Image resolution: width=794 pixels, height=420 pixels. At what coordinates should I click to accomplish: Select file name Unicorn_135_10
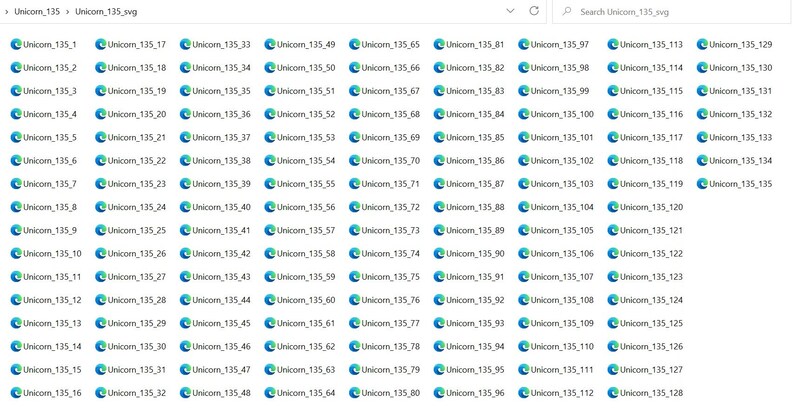point(52,253)
